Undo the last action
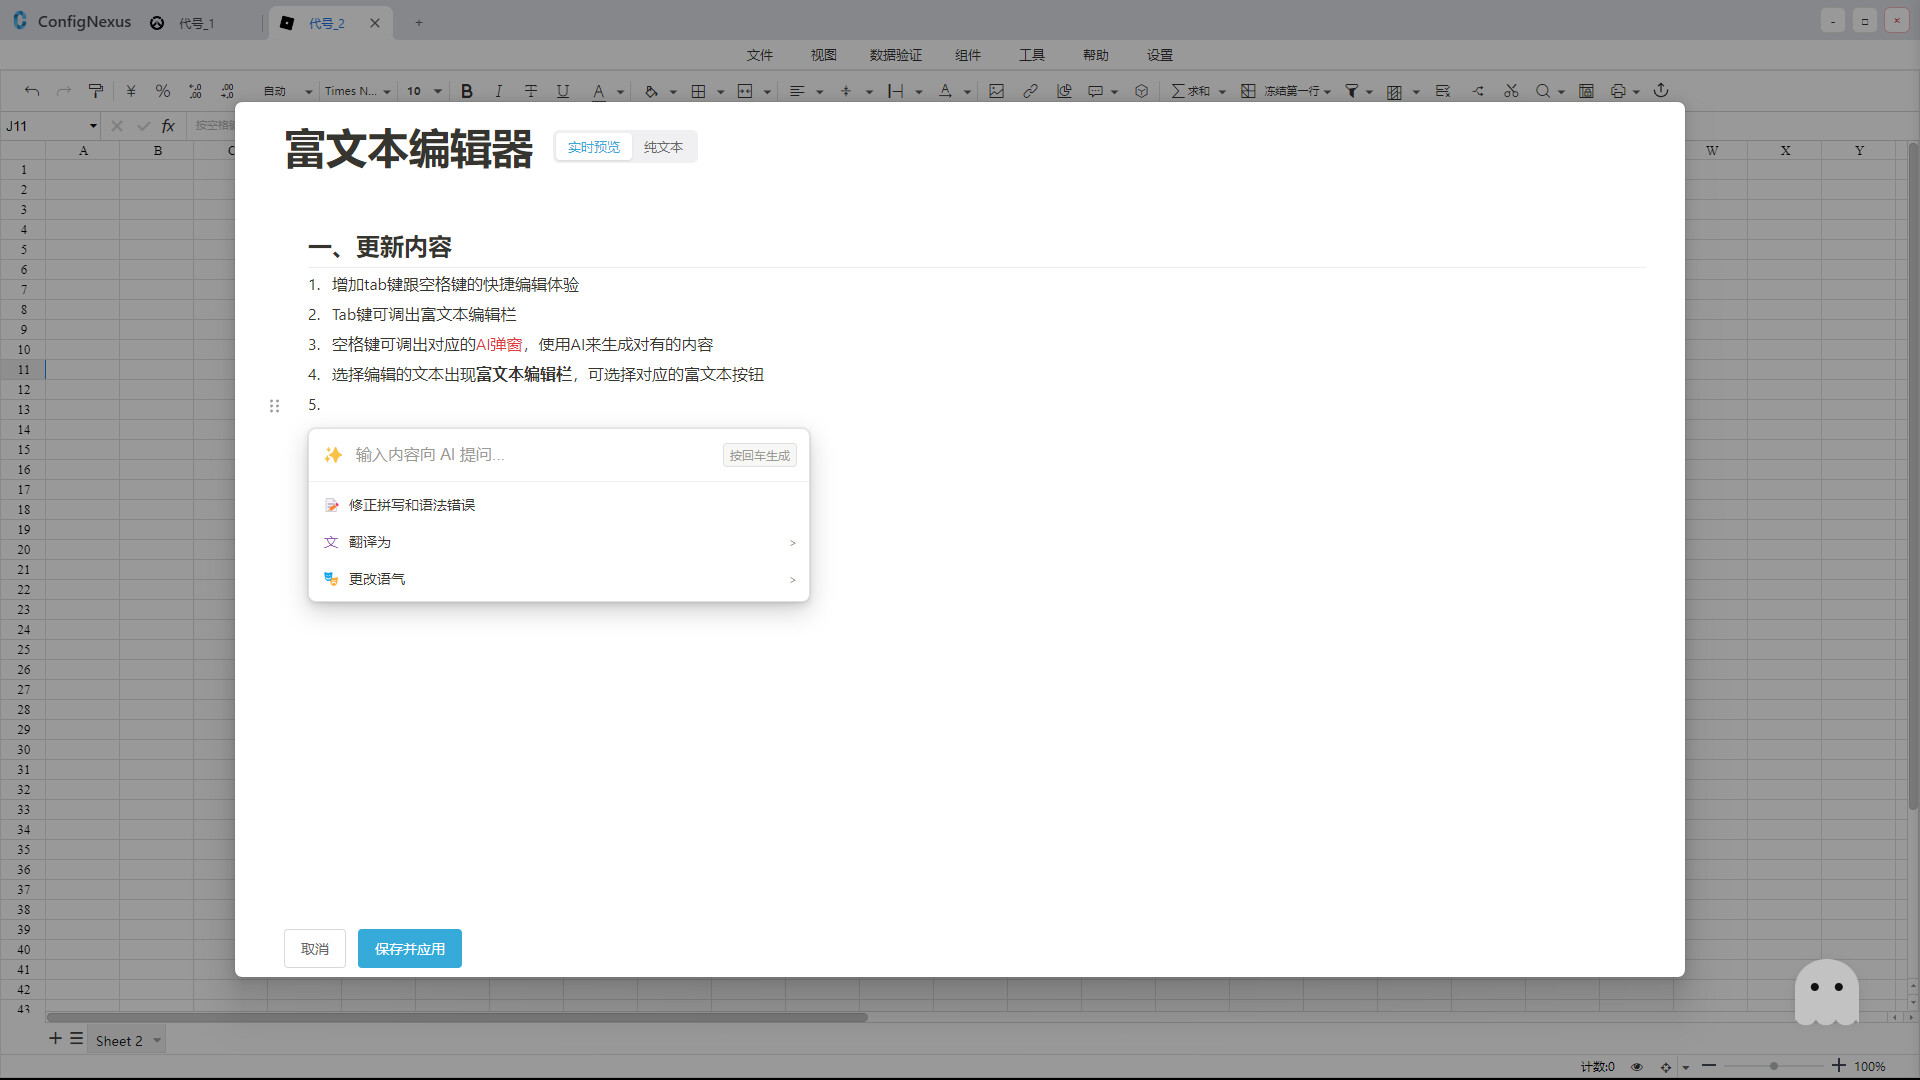1920x1080 pixels. pyautogui.click(x=32, y=91)
